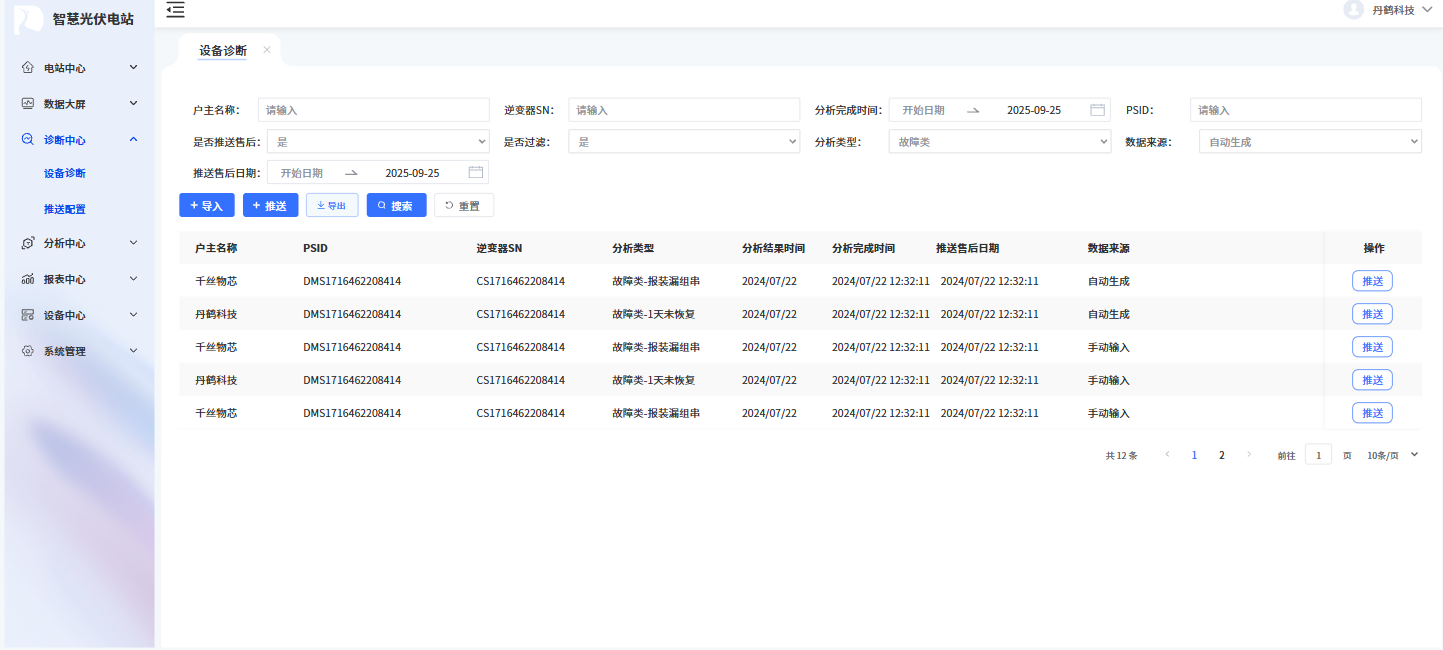This screenshot has height=650, width=1443.
Task: Click the 导出 export button
Action: [x=332, y=205]
